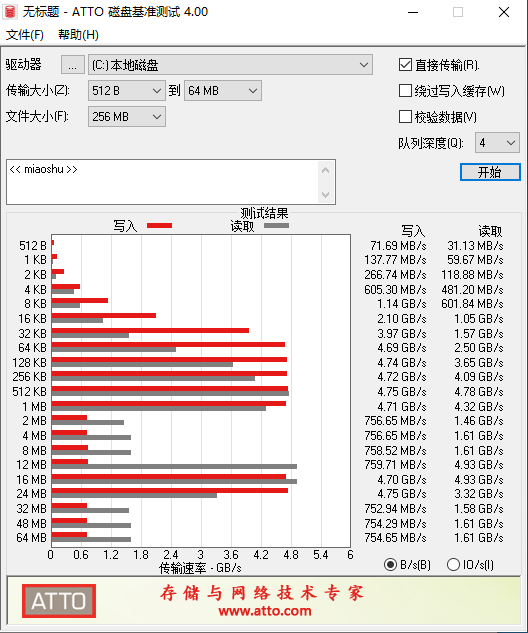Open the 256 MB file size dropdown
The height and width of the screenshot is (633, 528).
point(127,116)
